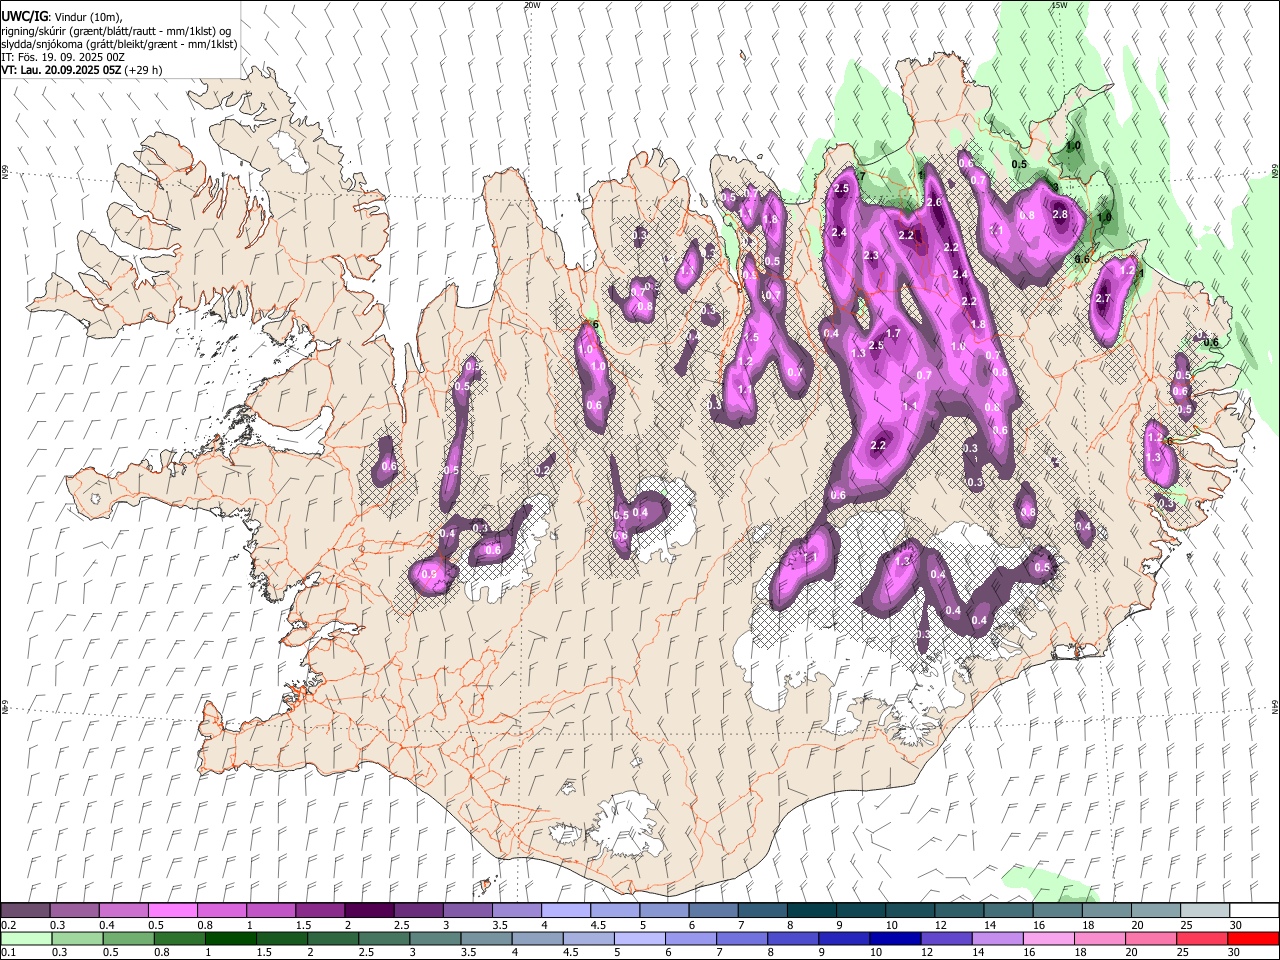Viewport: 1280px width, 960px height.
Task: Click the 'VT: Lau. 20.09.2025 05Z' valid time
Action: pyautogui.click(x=61, y=70)
